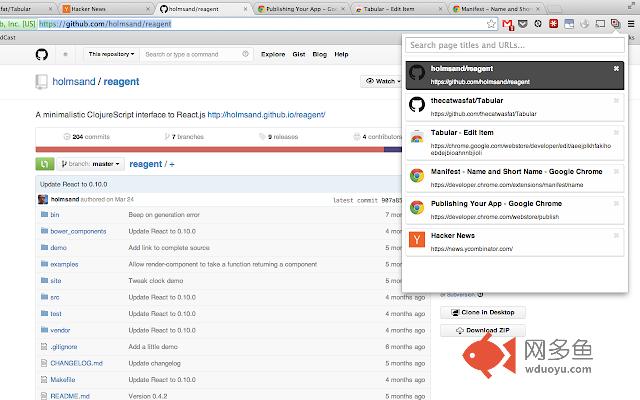
Task: Open the CHANGELOG.md file
Action: (76, 363)
